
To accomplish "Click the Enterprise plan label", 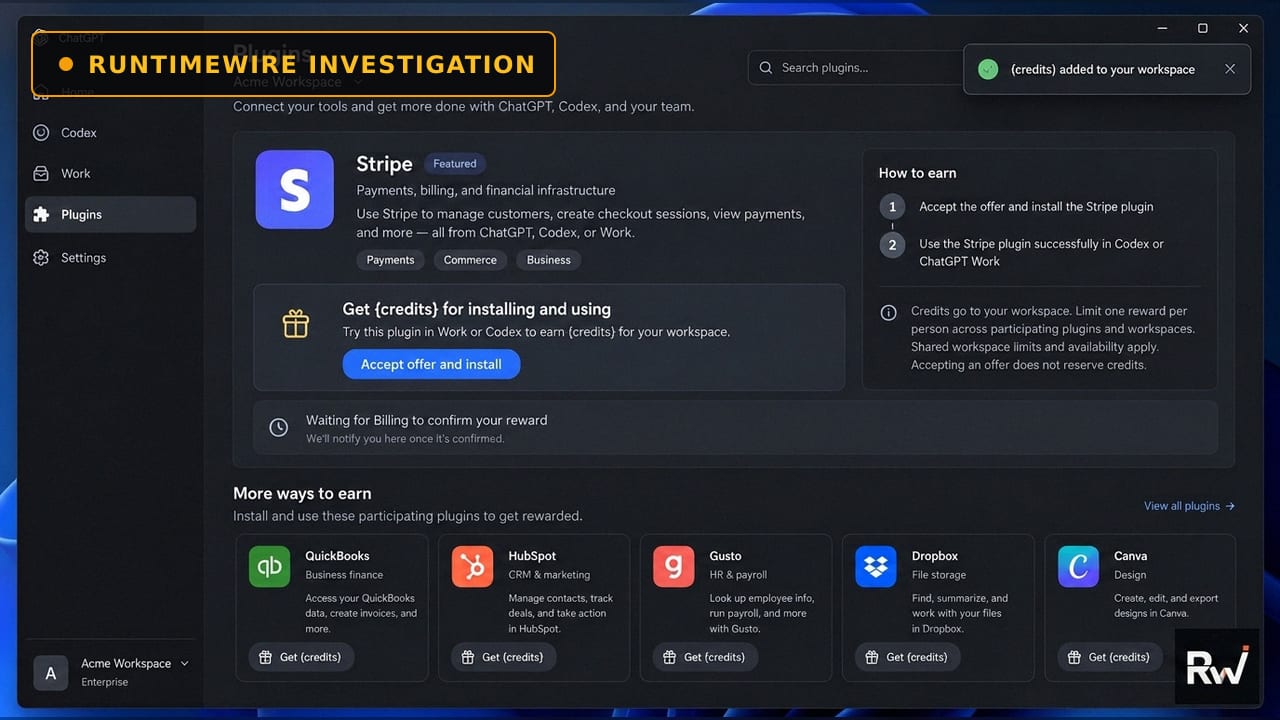I will [x=105, y=682].
